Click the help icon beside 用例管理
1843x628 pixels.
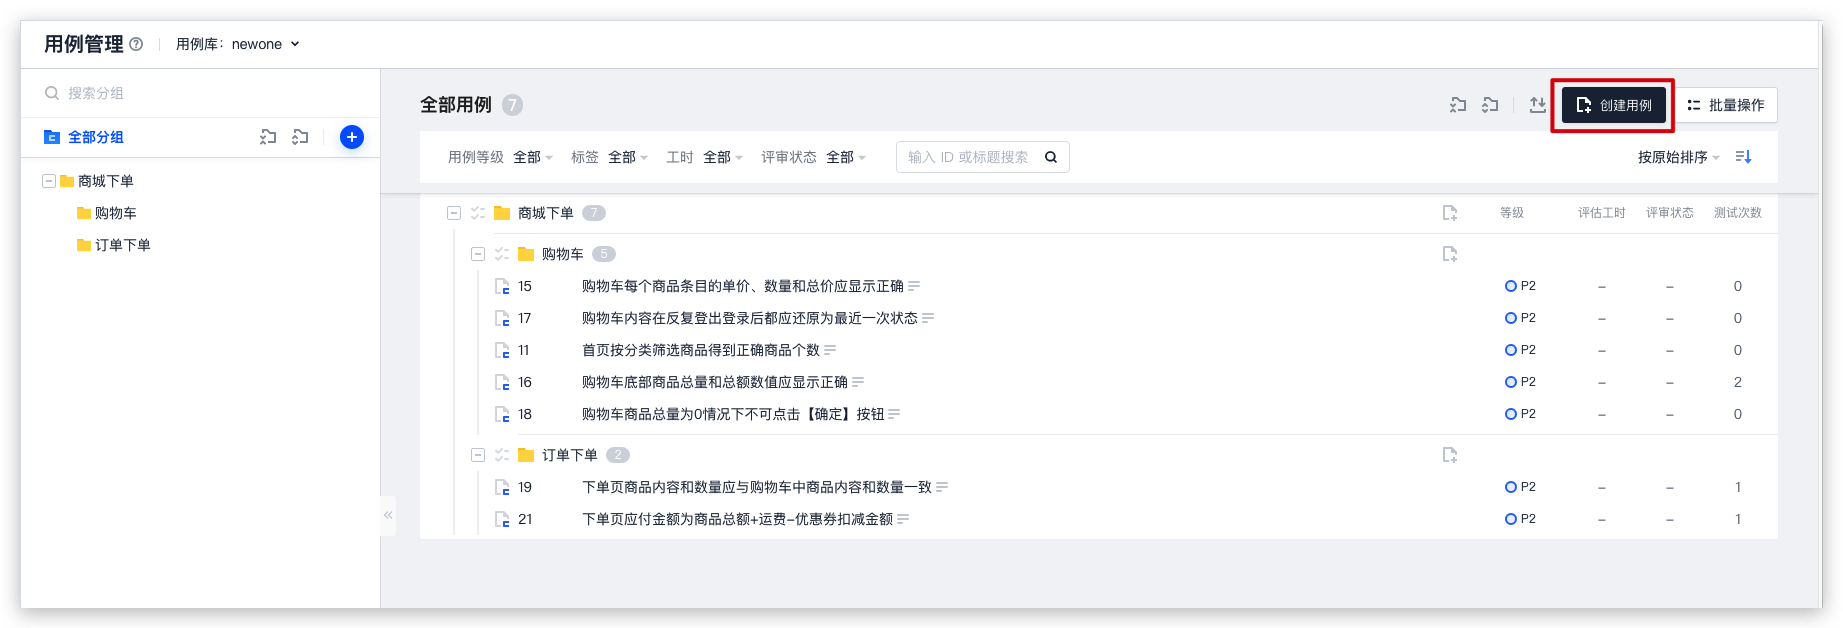pyautogui.click(x=136, y=44)
